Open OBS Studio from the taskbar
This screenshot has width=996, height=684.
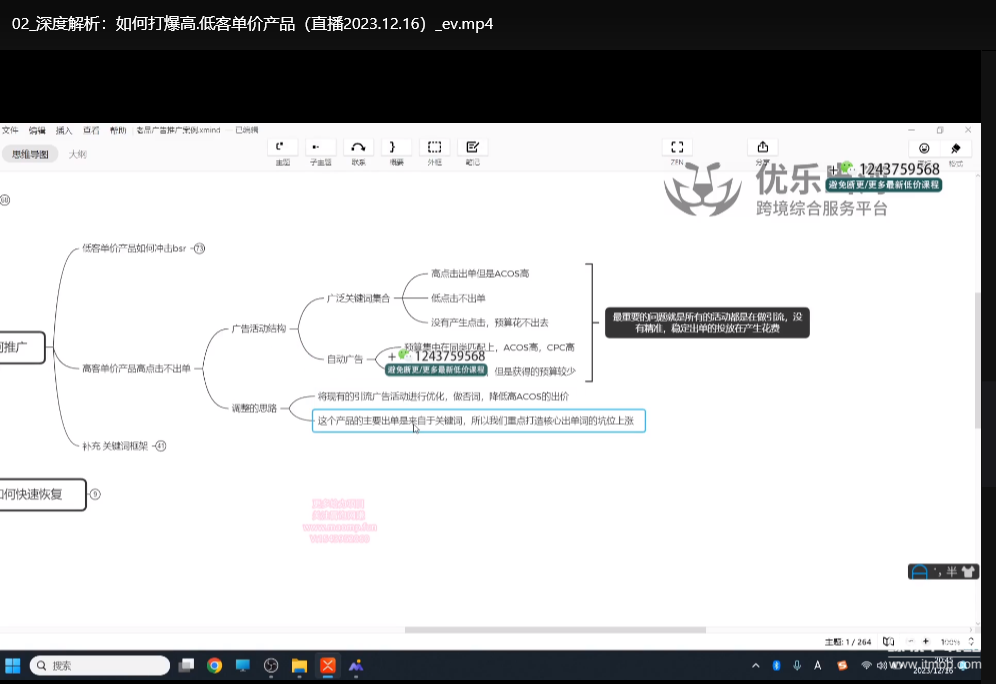click(271, 666)
